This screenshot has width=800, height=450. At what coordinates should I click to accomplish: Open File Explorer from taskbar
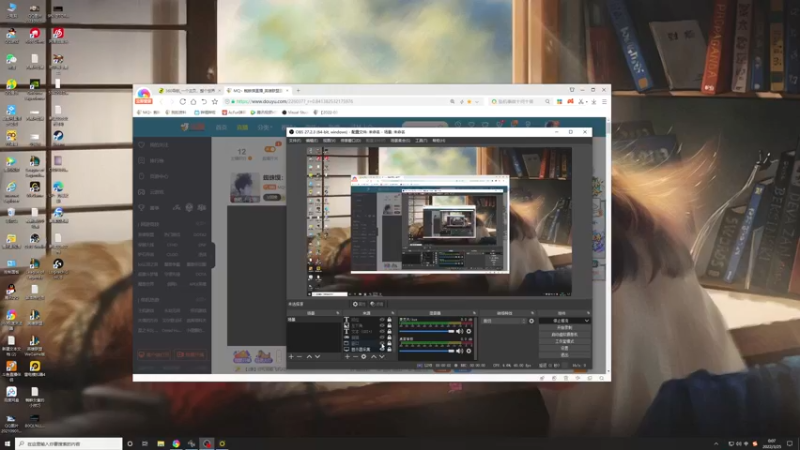click(161, 444)
